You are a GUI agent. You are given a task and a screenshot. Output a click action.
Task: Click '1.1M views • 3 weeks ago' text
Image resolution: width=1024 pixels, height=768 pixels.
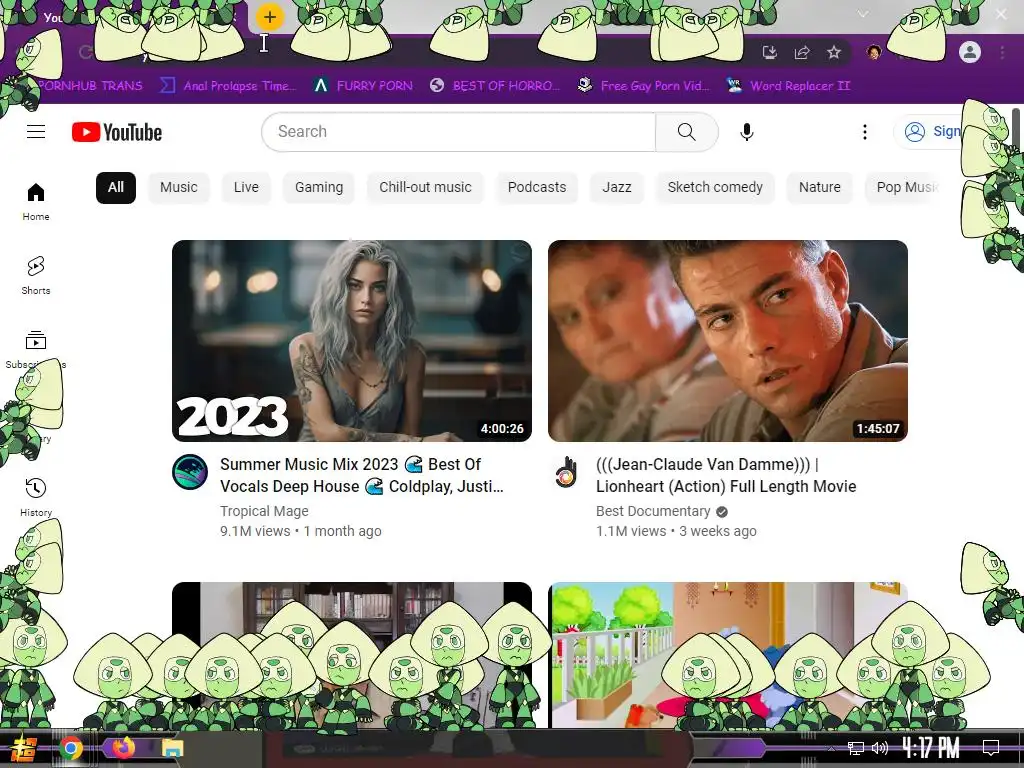pyautogui.click(x=676, y=532)
